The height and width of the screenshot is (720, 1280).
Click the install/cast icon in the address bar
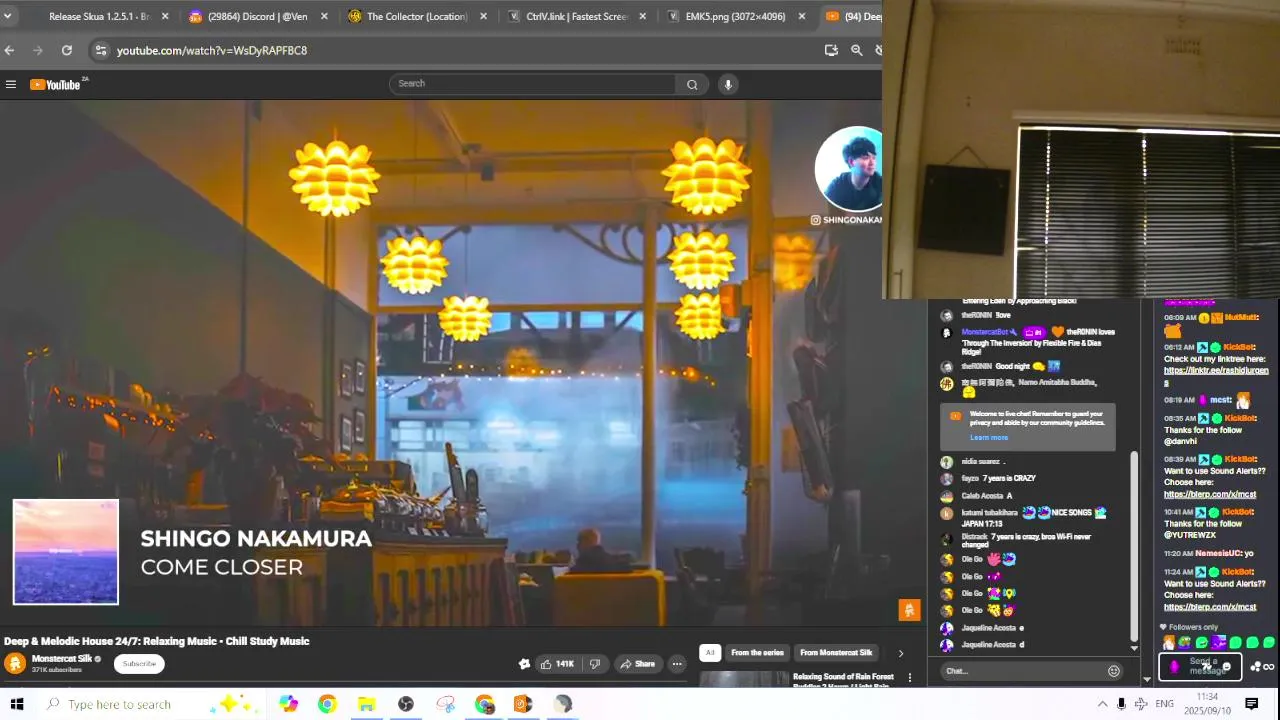[x=831, y=50]
